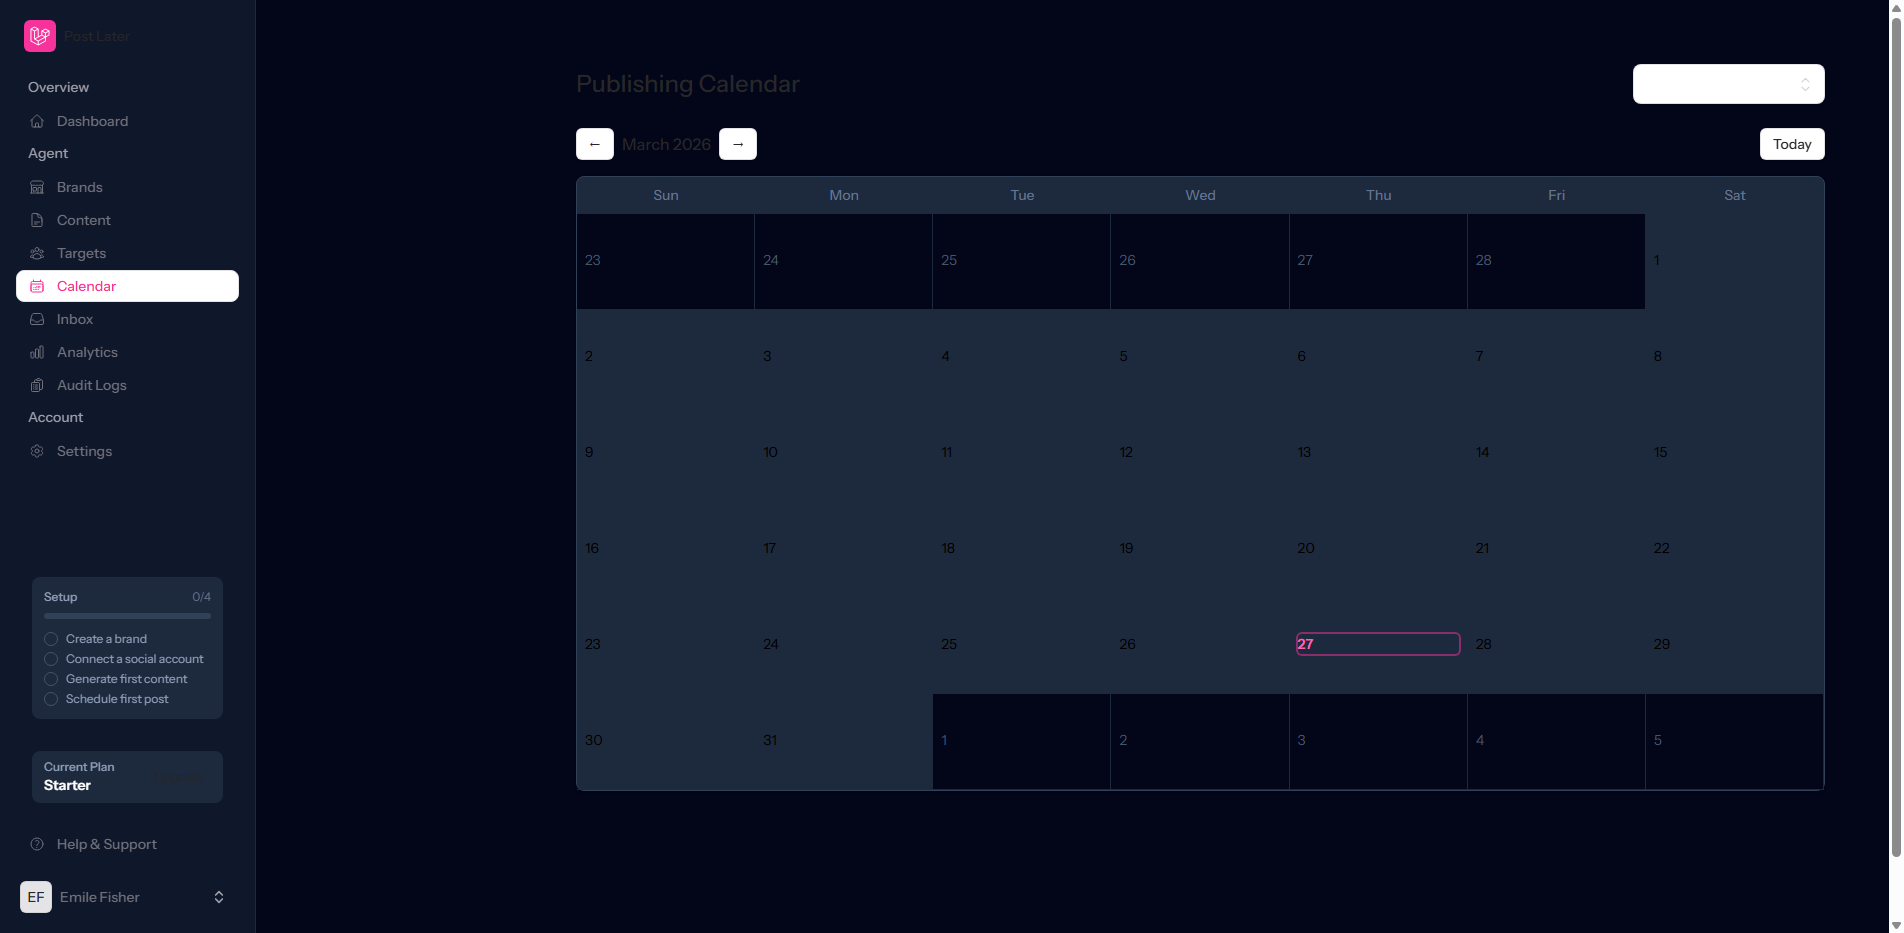Jump to today with the Today button
The image size is (1904, 933).
point(1791,144)
